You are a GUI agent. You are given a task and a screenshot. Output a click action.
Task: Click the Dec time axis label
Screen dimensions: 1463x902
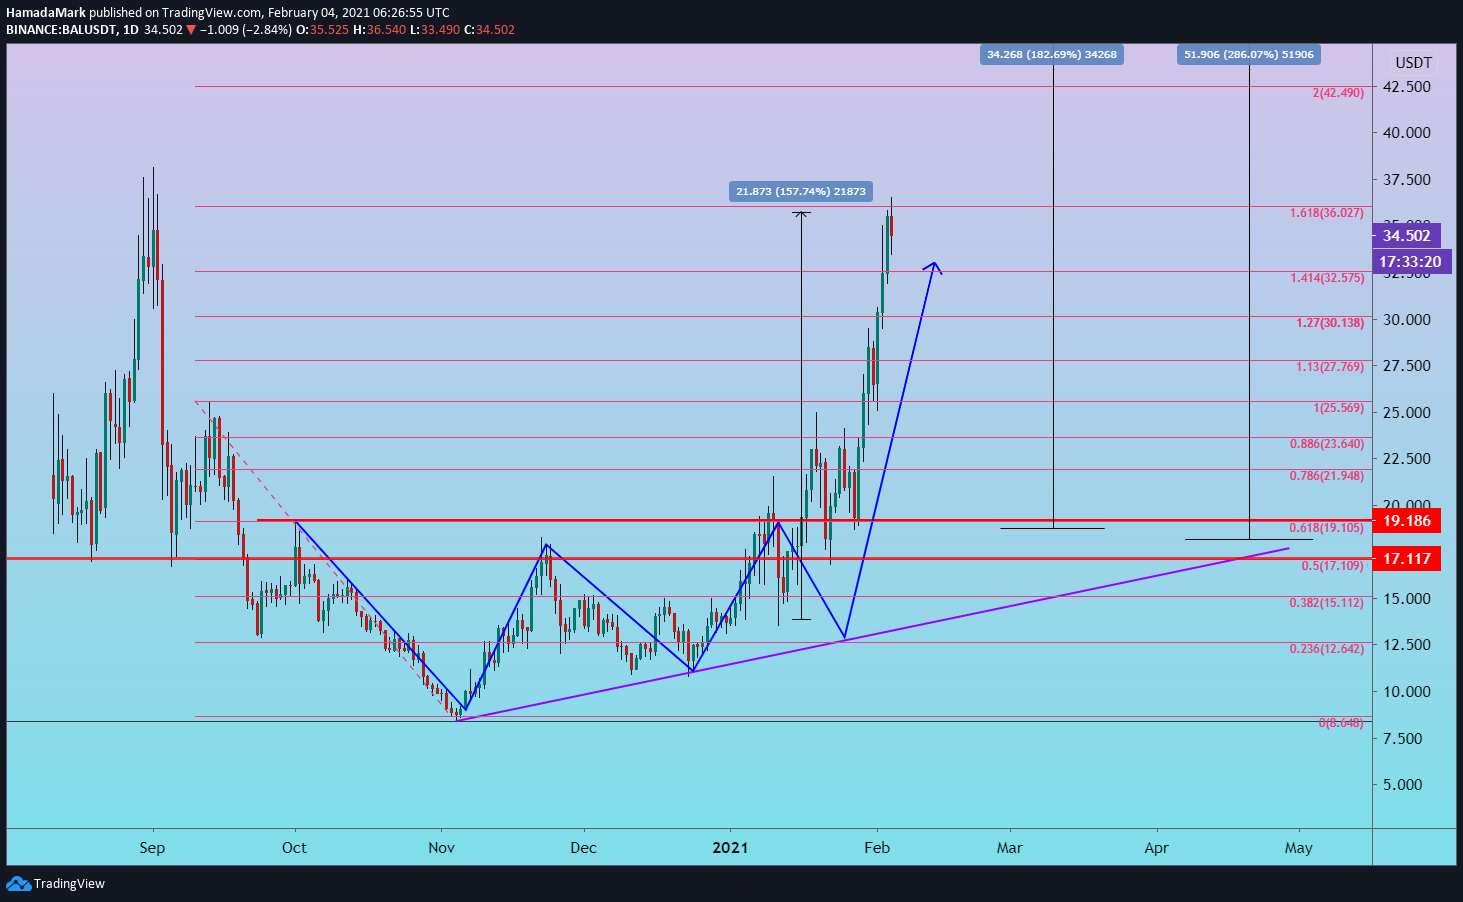click(x=583, y=848)
